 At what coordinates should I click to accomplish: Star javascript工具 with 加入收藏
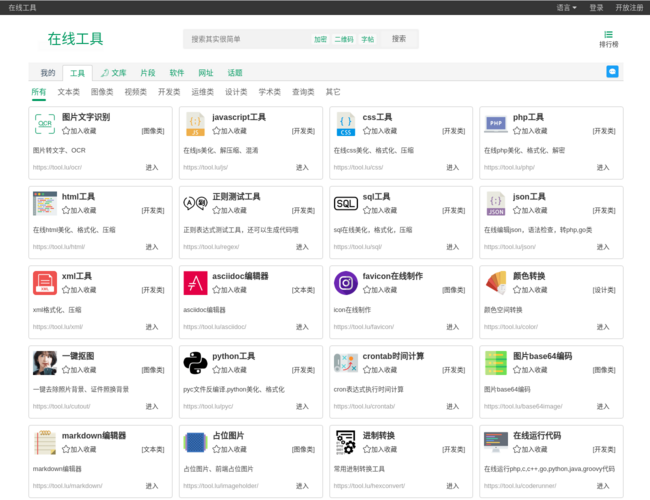[230, 131]
